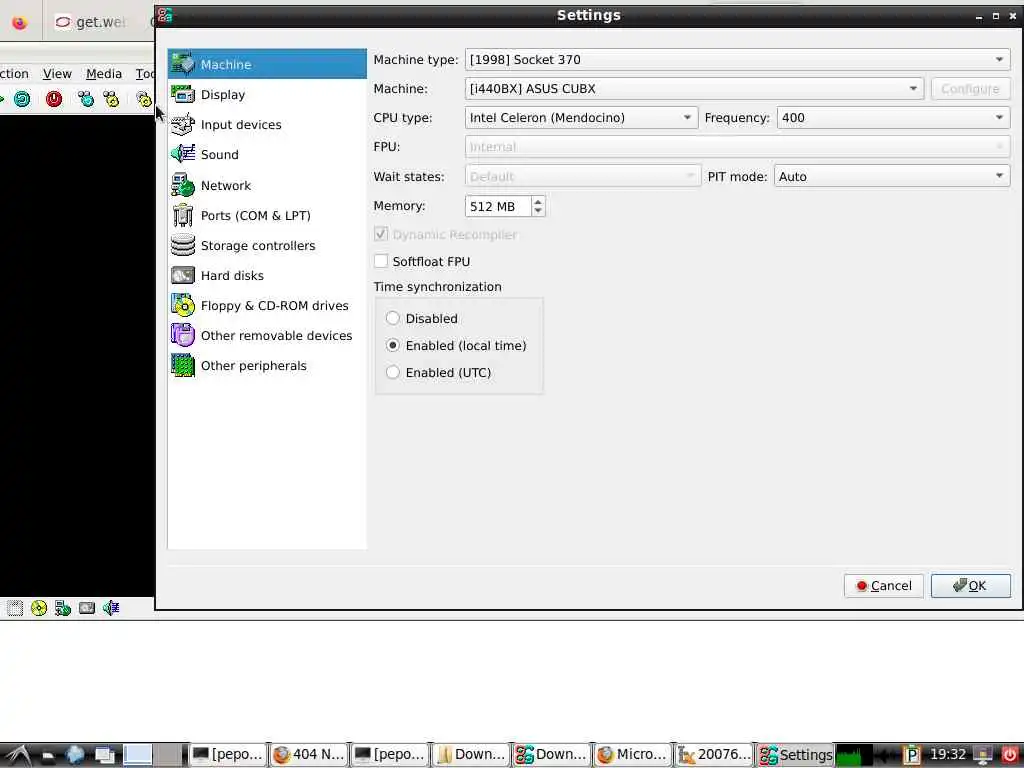Open Other removable devices category
The height and width of the screenshot is (768, 1024).
coord(267,336)
